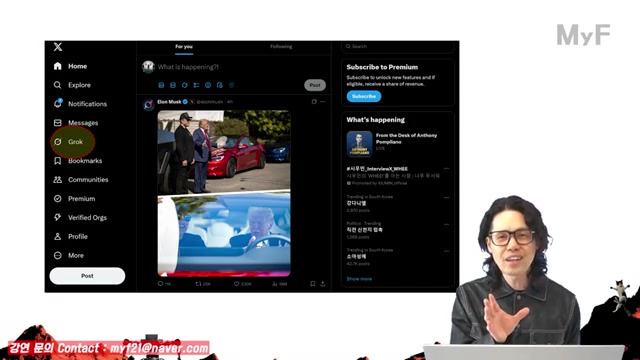Viewport: 640px width, 360px height.
Task: Click the GIF icon in composer
Action: (173, 85)
